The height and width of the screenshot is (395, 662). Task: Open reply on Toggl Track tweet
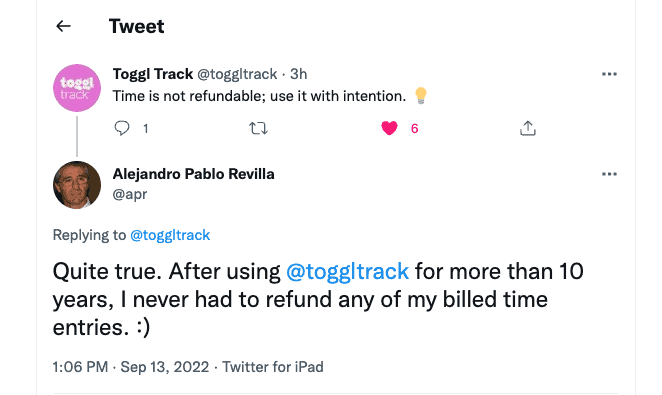coord(122,128)
